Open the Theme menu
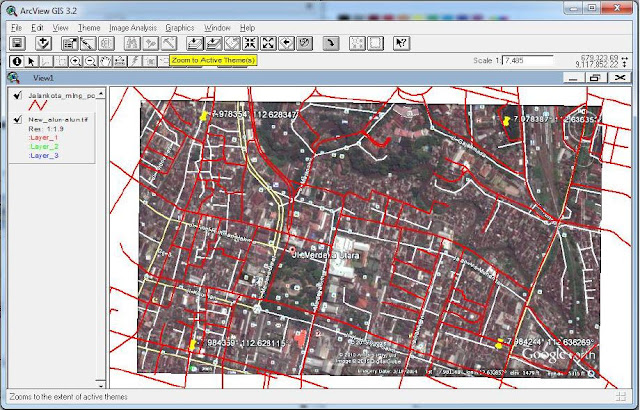640x410 pixels. pyautogui.click(x=89, y=28)
